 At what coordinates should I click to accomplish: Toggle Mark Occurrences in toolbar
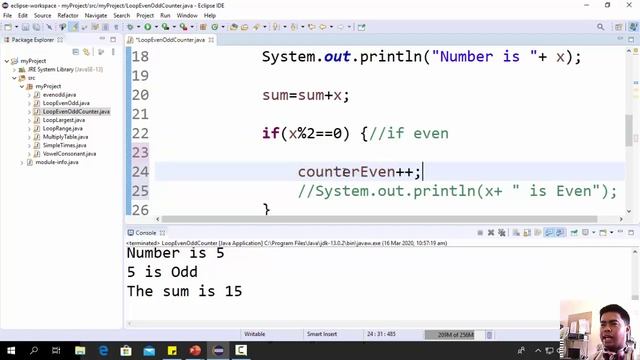tap(74, 27)
